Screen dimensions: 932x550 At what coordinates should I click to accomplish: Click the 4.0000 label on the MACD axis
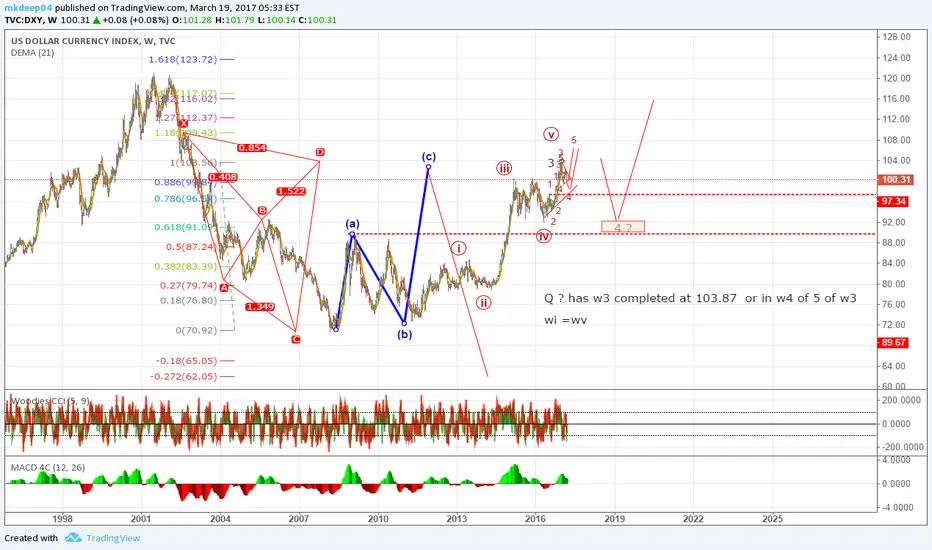pyautogui.click(x=898, y=460)
